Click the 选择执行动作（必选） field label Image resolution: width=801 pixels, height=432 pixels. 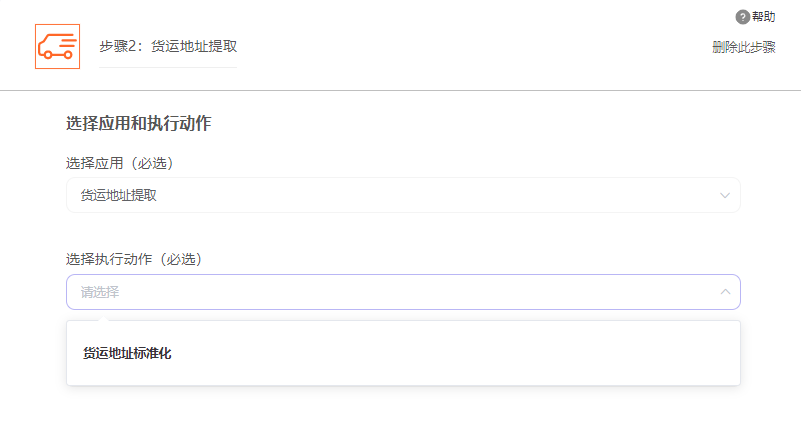pos(134,259)
